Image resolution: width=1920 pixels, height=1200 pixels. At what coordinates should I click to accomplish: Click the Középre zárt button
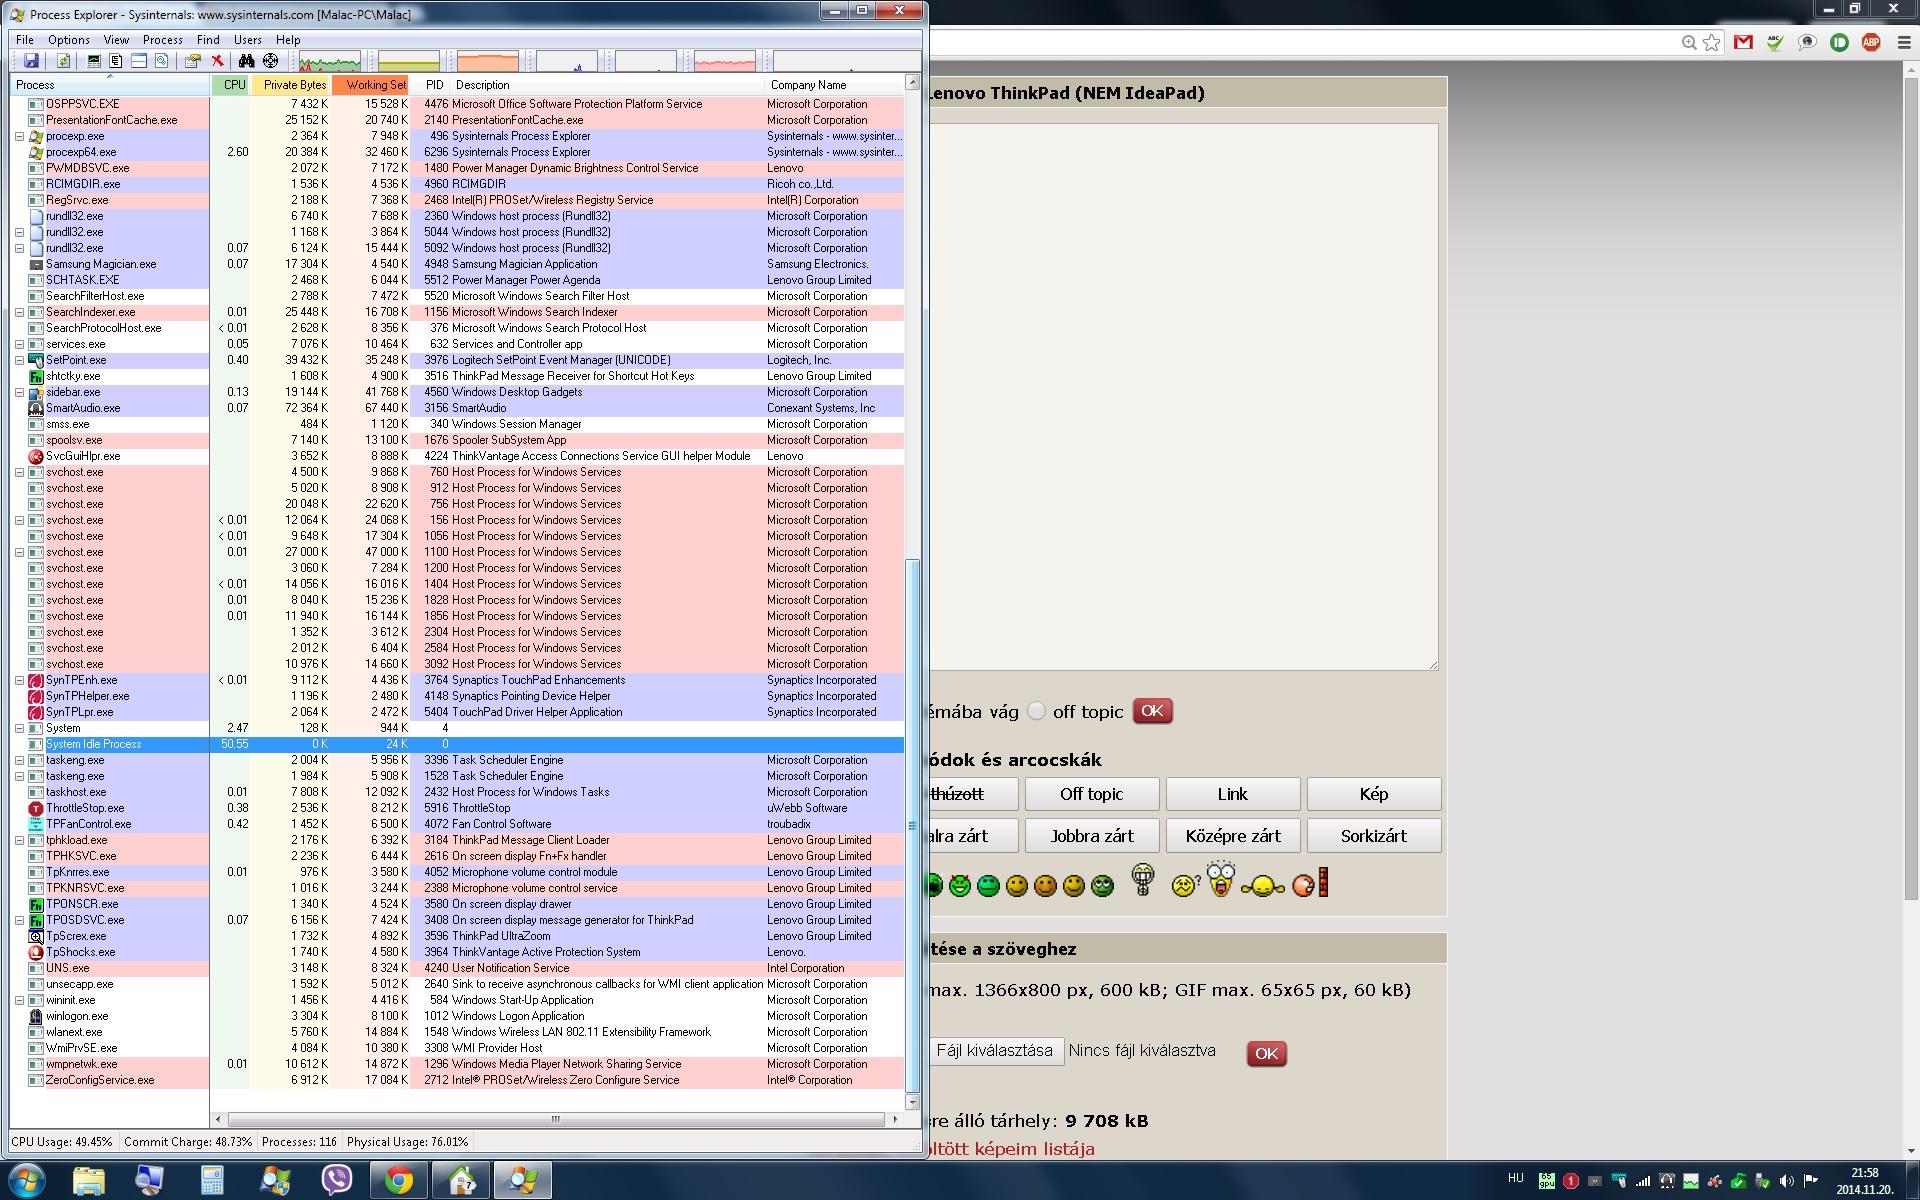tap(1232, 836)
